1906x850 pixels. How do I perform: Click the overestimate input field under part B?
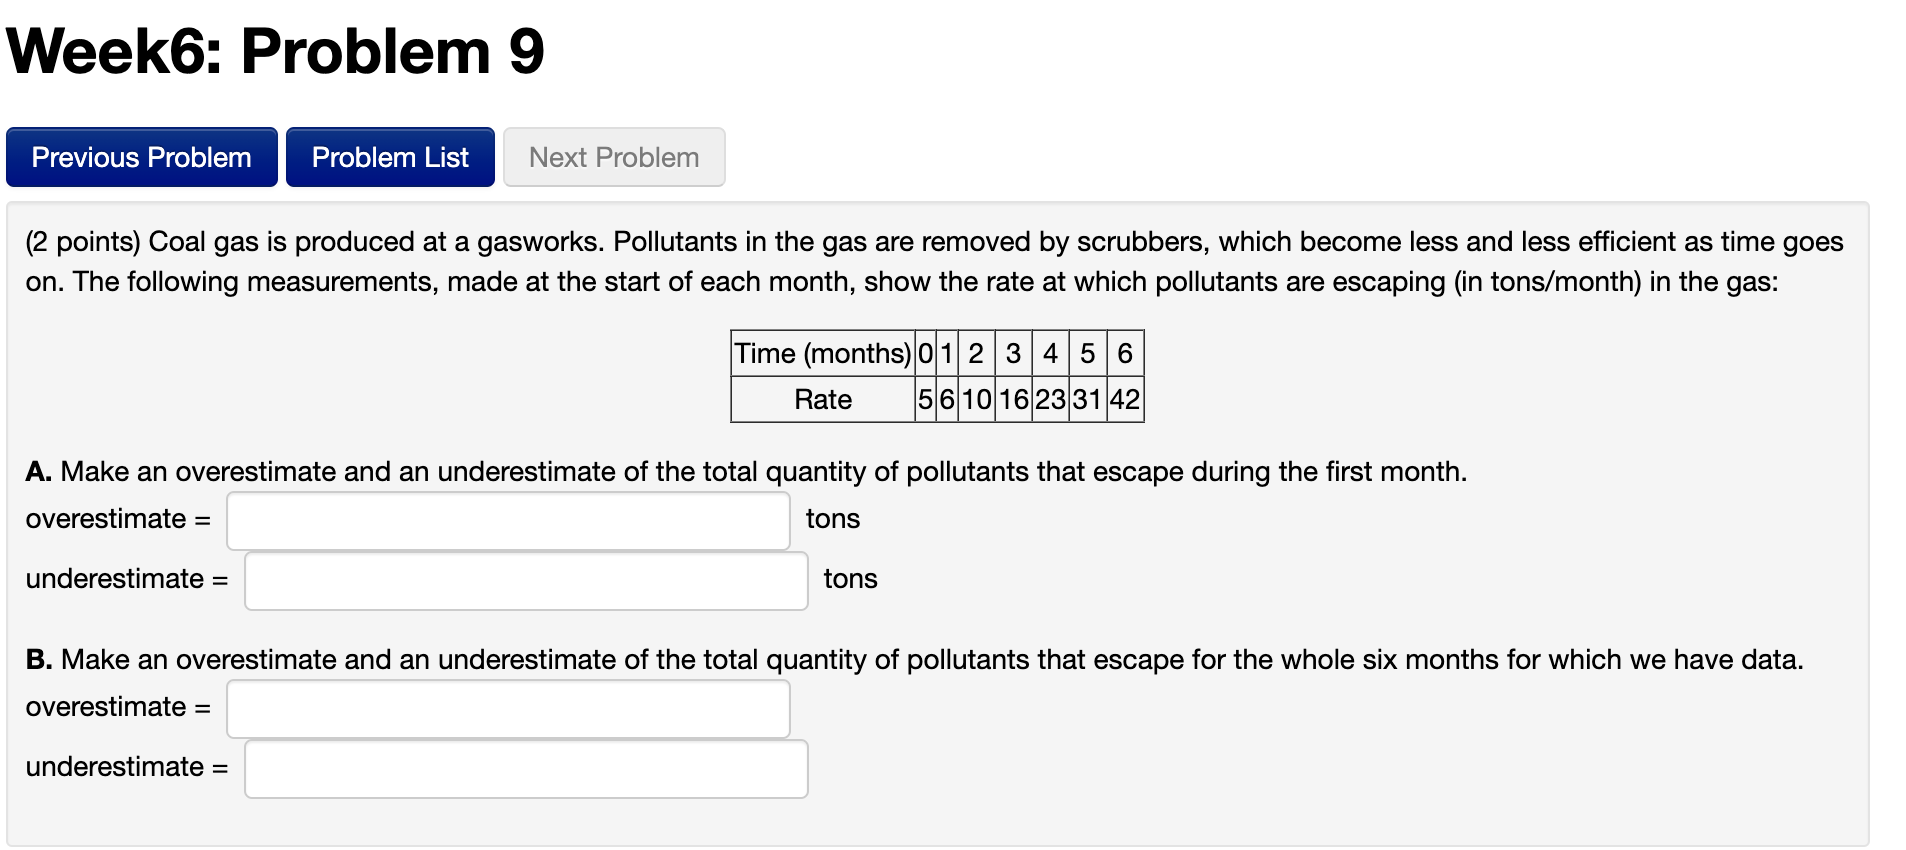point(508,708)
